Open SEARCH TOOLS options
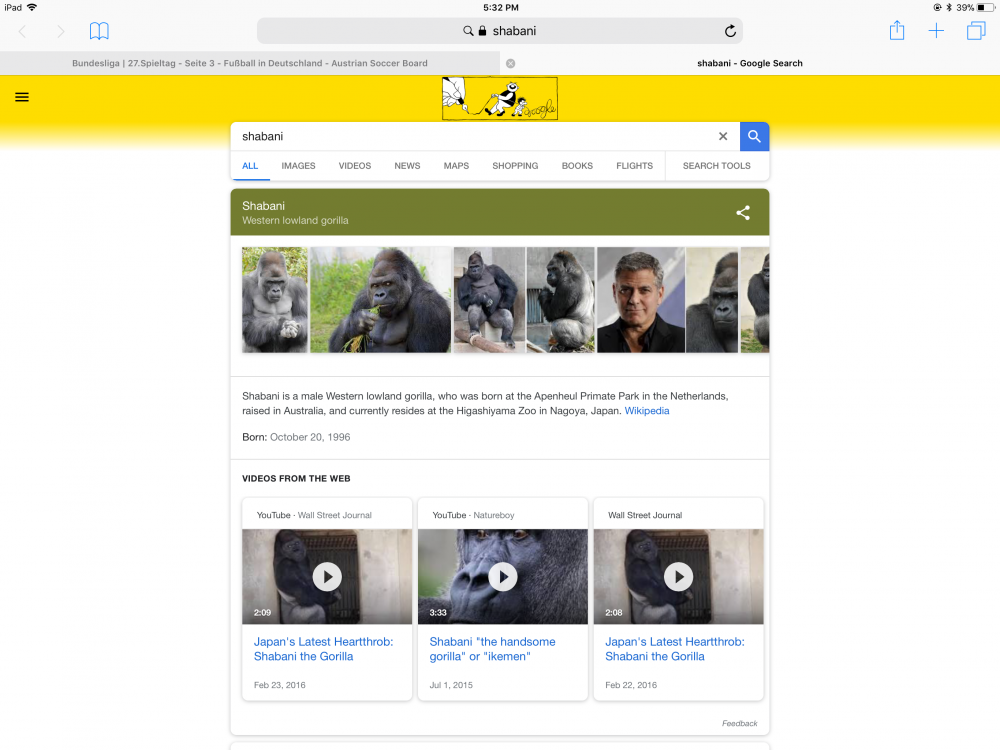The height and width of the screenshot is (750, 1000). coord(716,166)
